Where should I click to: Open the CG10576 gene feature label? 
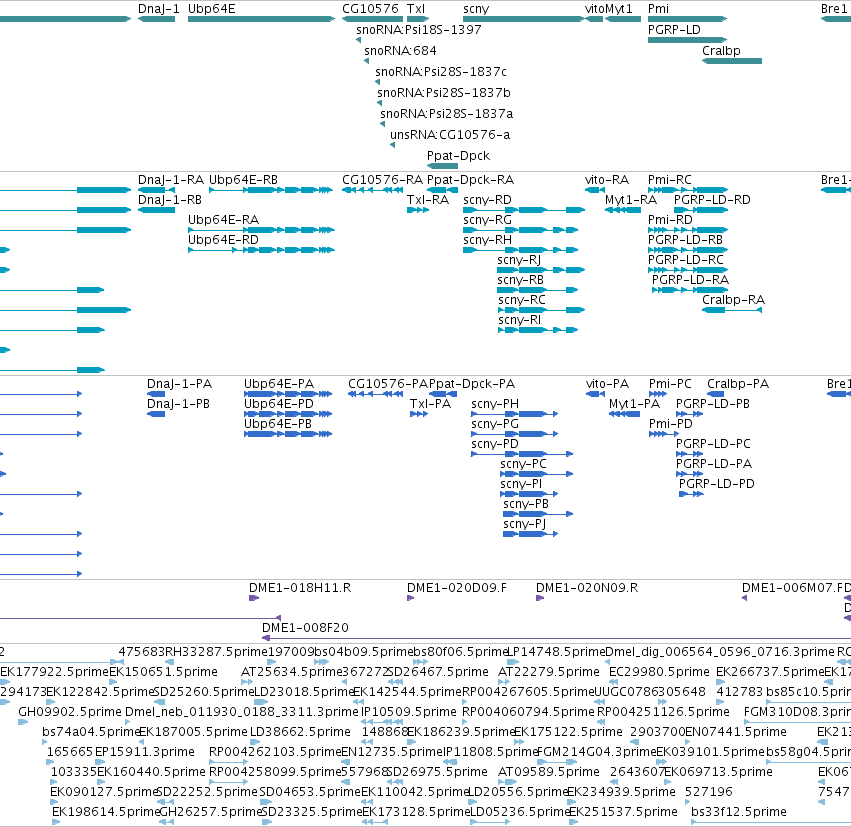[x=370, y=9]
